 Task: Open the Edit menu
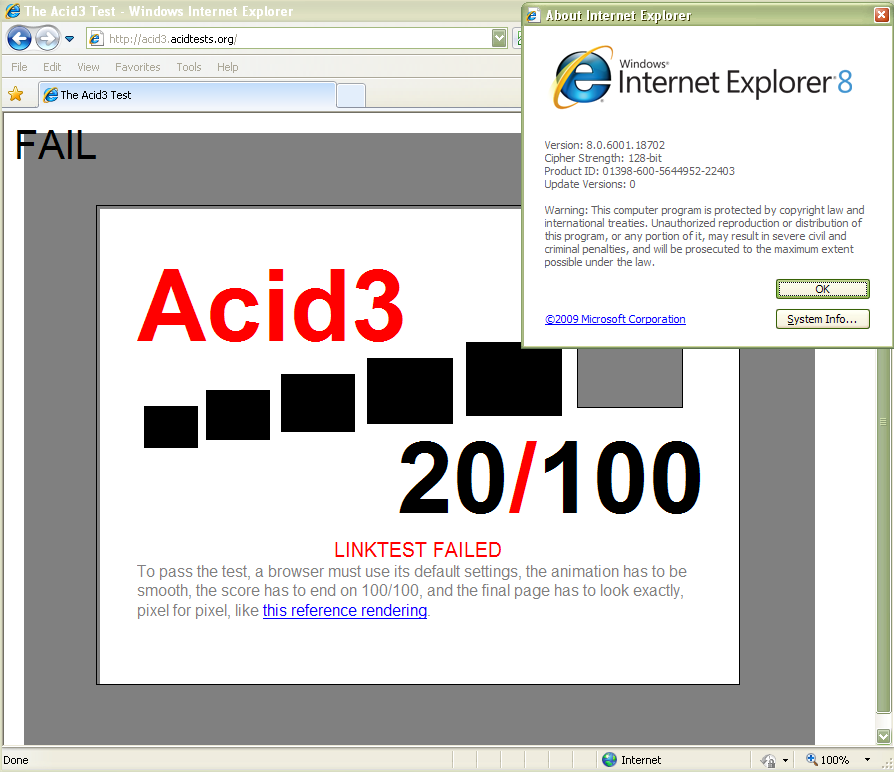point(52,67)
